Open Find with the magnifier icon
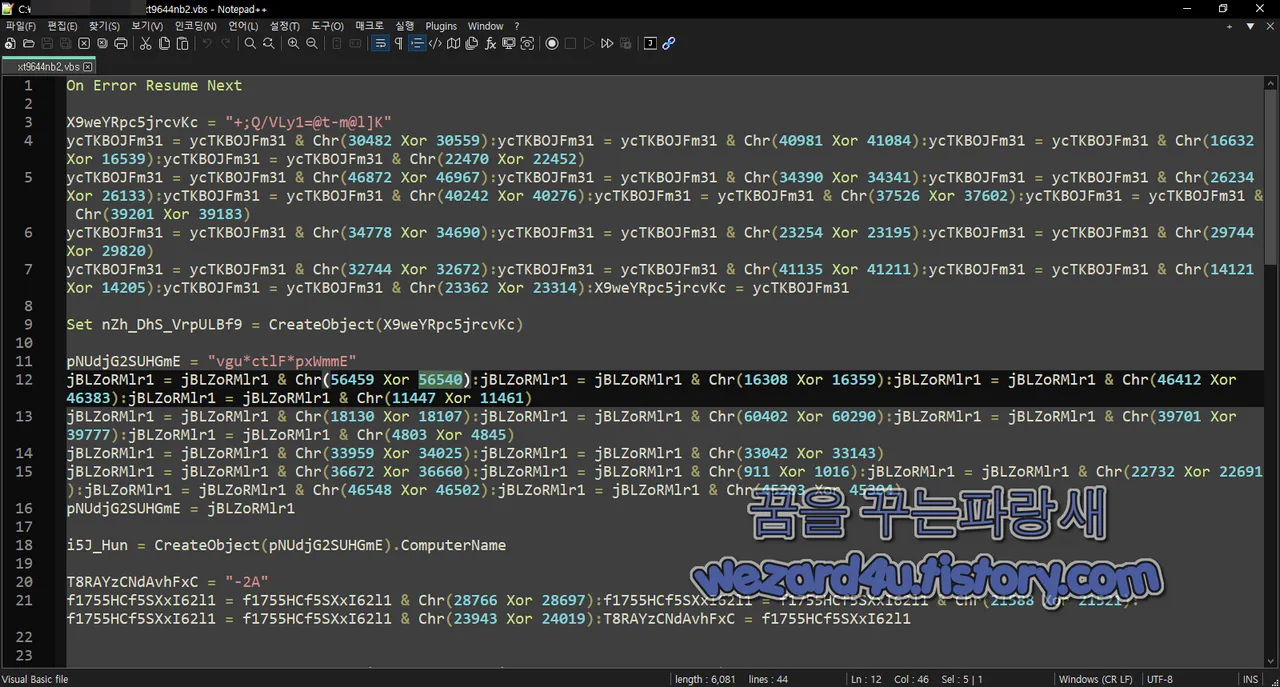Screen dimensions: 1280x687 point(250,44)
